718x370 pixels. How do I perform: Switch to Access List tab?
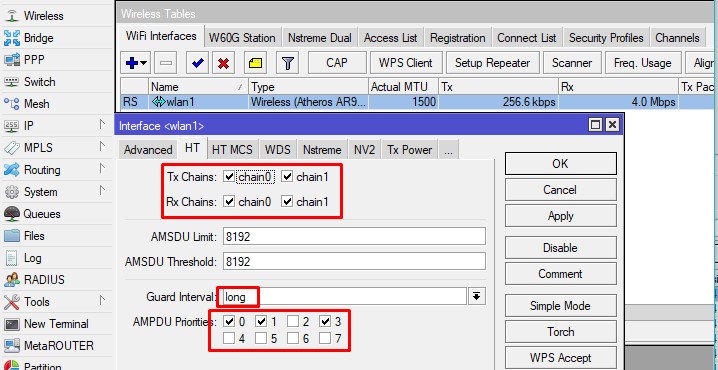click(x=391, y=38)
